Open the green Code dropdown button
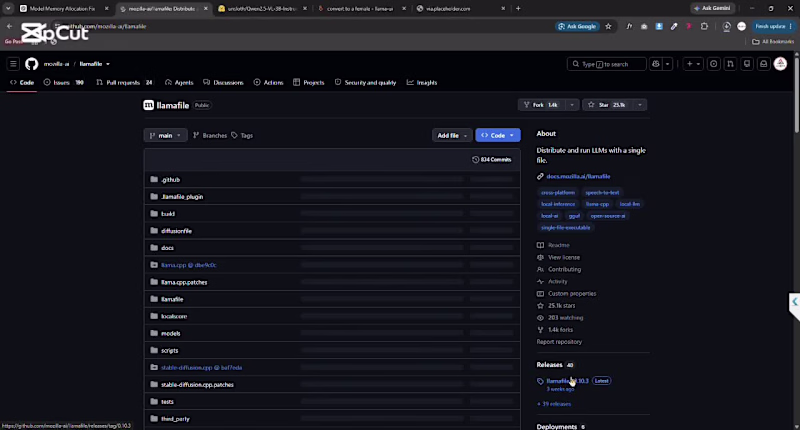 tap(498, 135)
